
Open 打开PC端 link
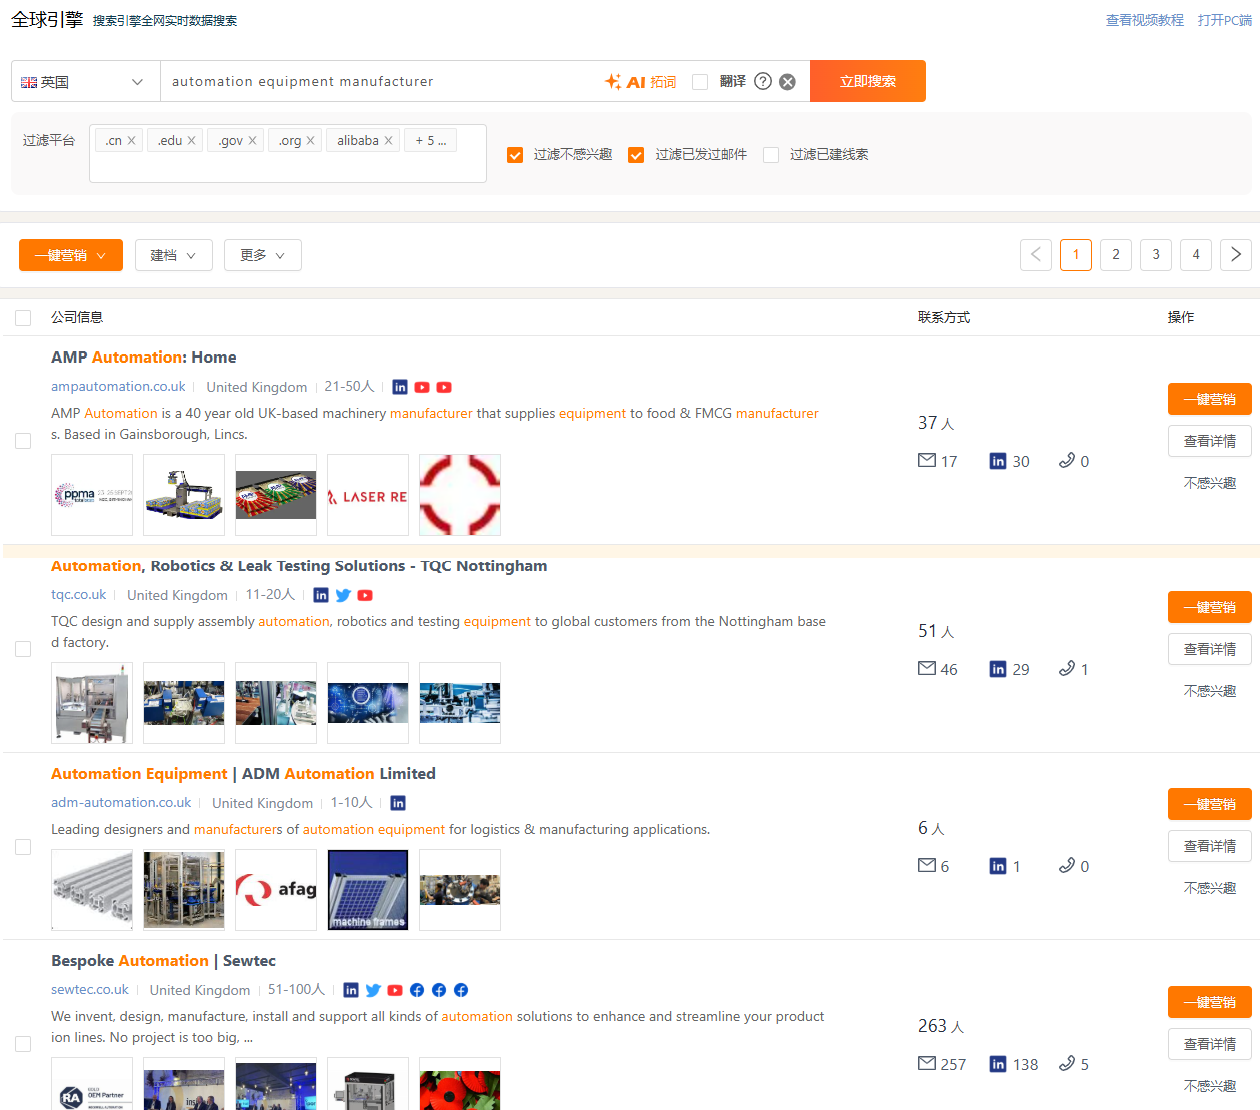pyautogui.click(x=1225, y=20)
